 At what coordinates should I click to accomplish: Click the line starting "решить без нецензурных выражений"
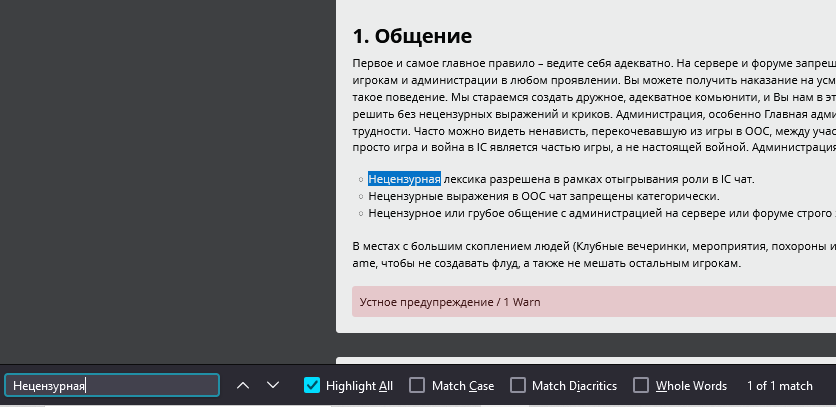click(590, 113)
